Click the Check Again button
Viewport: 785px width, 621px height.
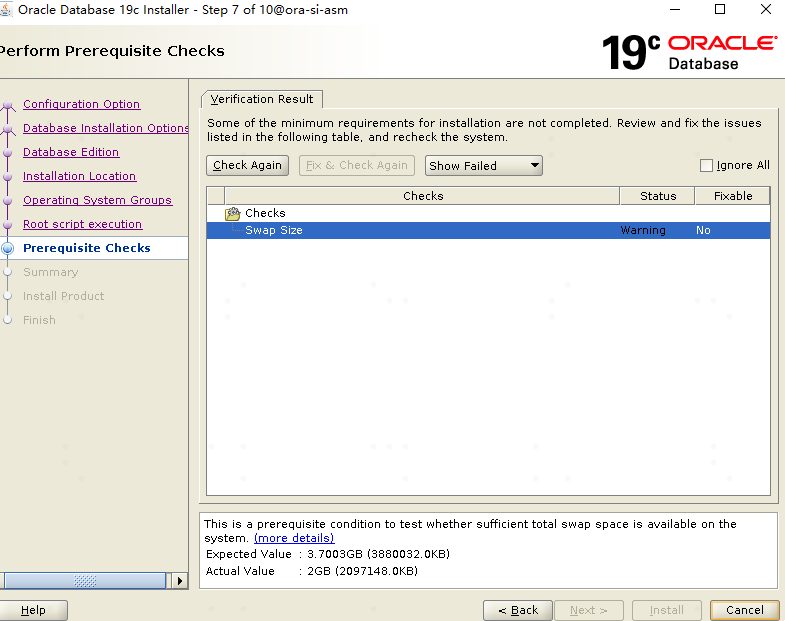point(247,165)
